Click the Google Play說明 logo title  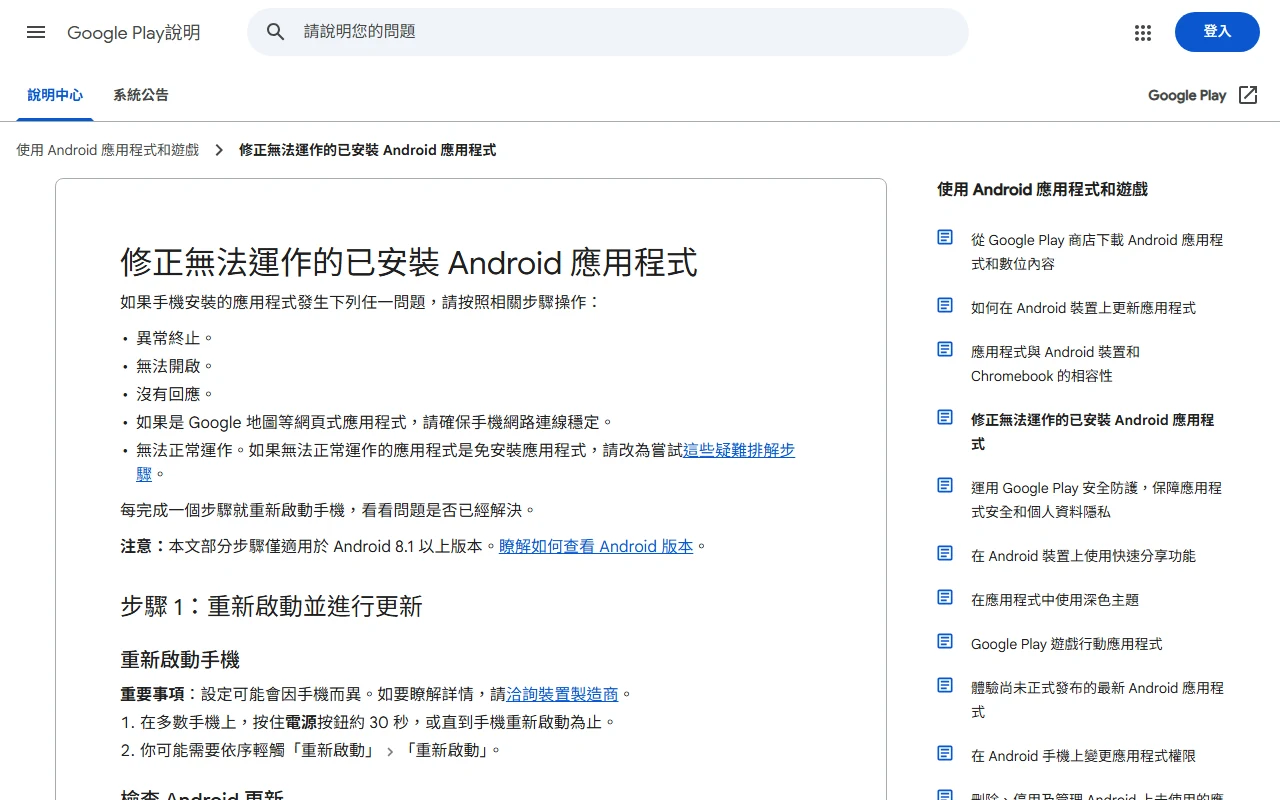click(134, 32)
